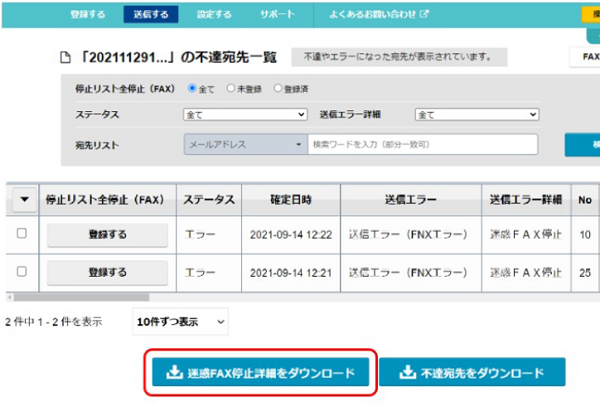
Task: Tick the checkbox for the 12:21 row
Action: [22, 271]
